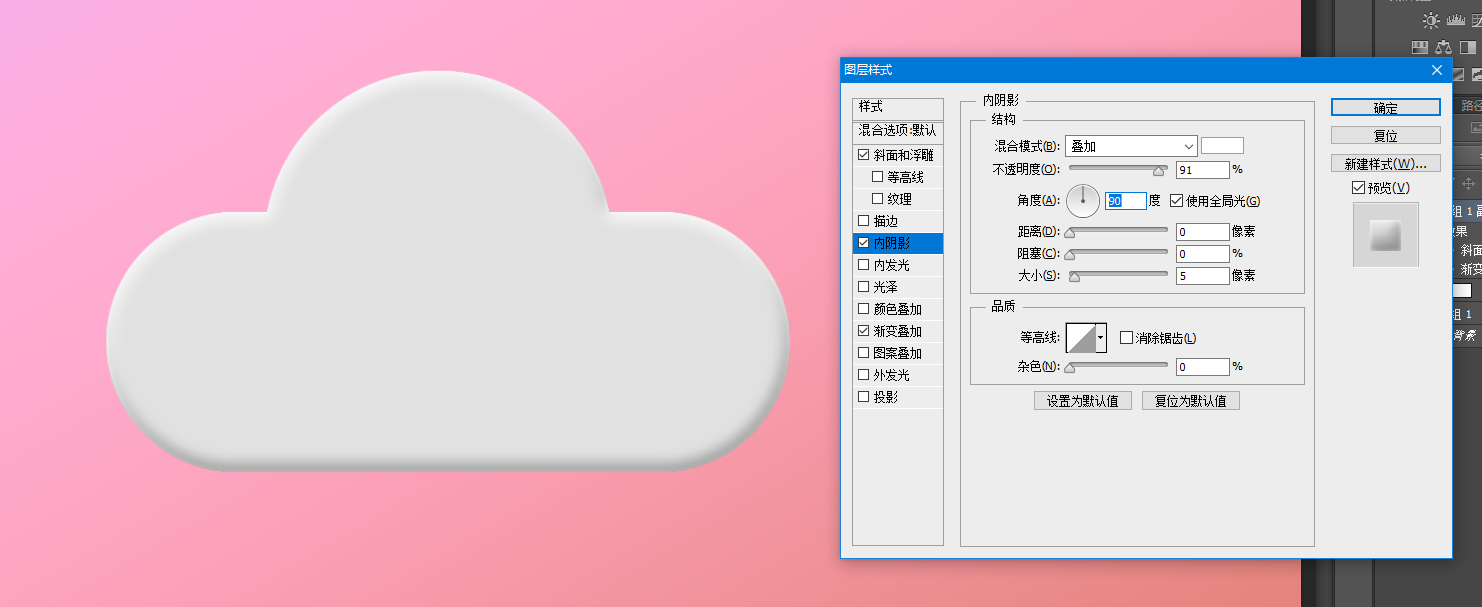The height and width of the screenshot is (607, 1482).
Task: Open the 混合模式 dropdown showing 叠加
Action: coord(1131,146)
